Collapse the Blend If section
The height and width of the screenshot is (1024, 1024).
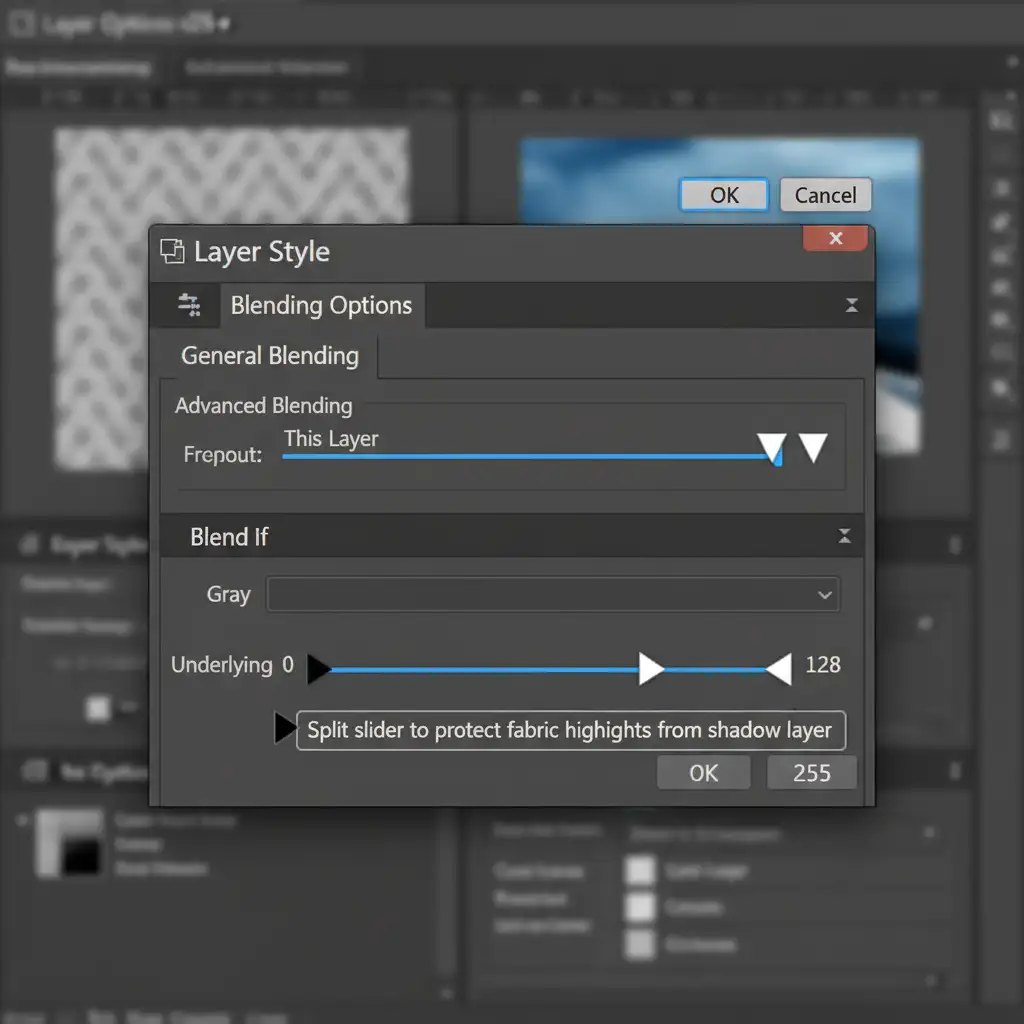tap(845, 537)
